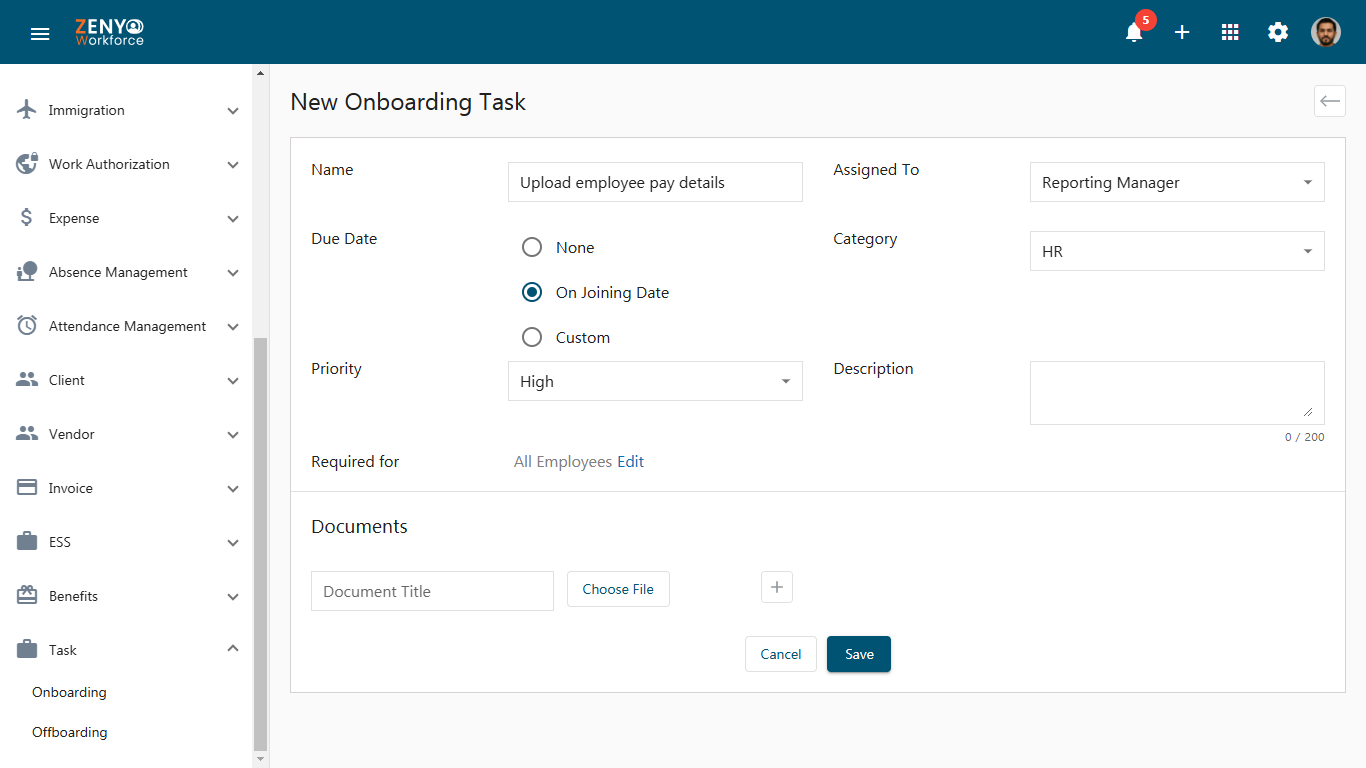Screen dimensions: 1366x768
Task: Click the sidebar scroll down arrow
Action: 261,760
